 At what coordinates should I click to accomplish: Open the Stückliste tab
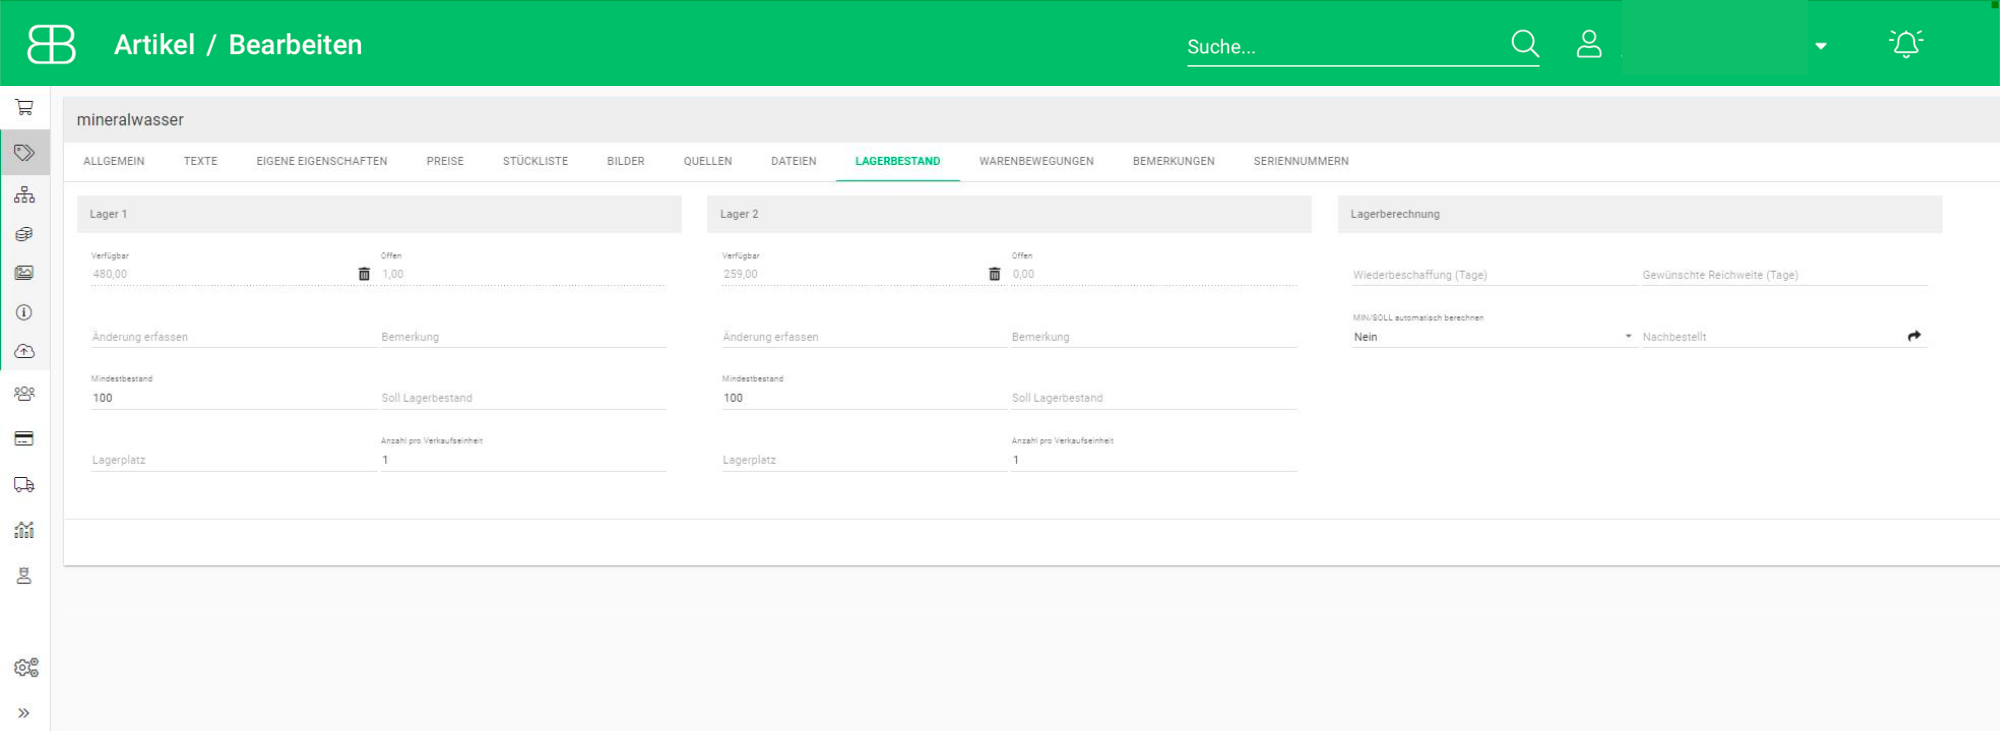click(x=535, y=161)
